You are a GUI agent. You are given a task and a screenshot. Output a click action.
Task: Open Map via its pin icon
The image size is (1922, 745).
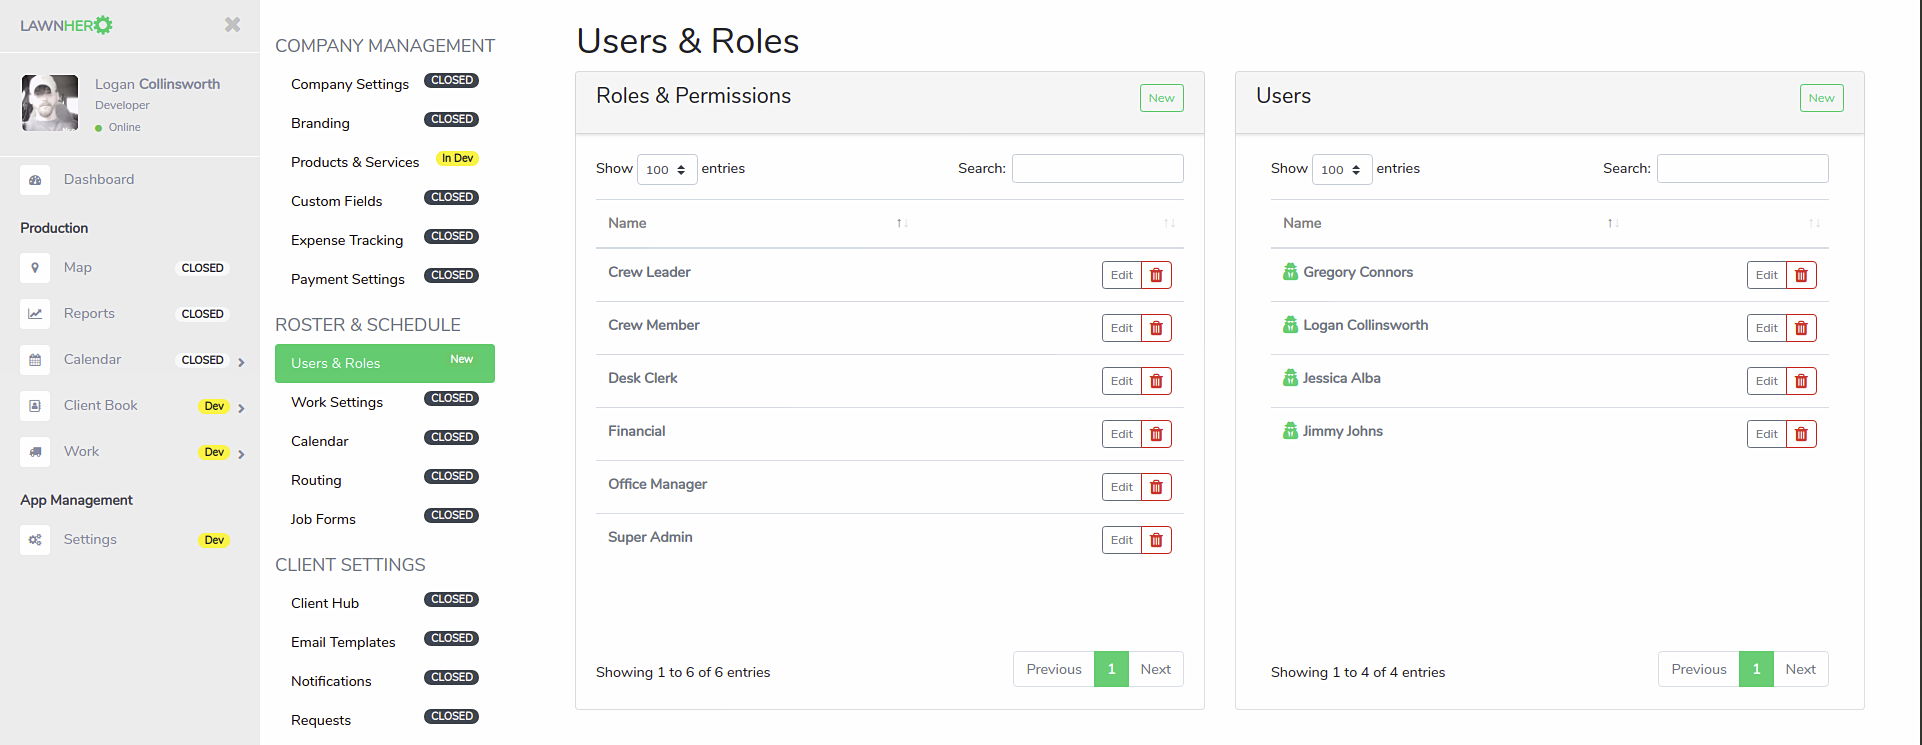click(35, 268)
